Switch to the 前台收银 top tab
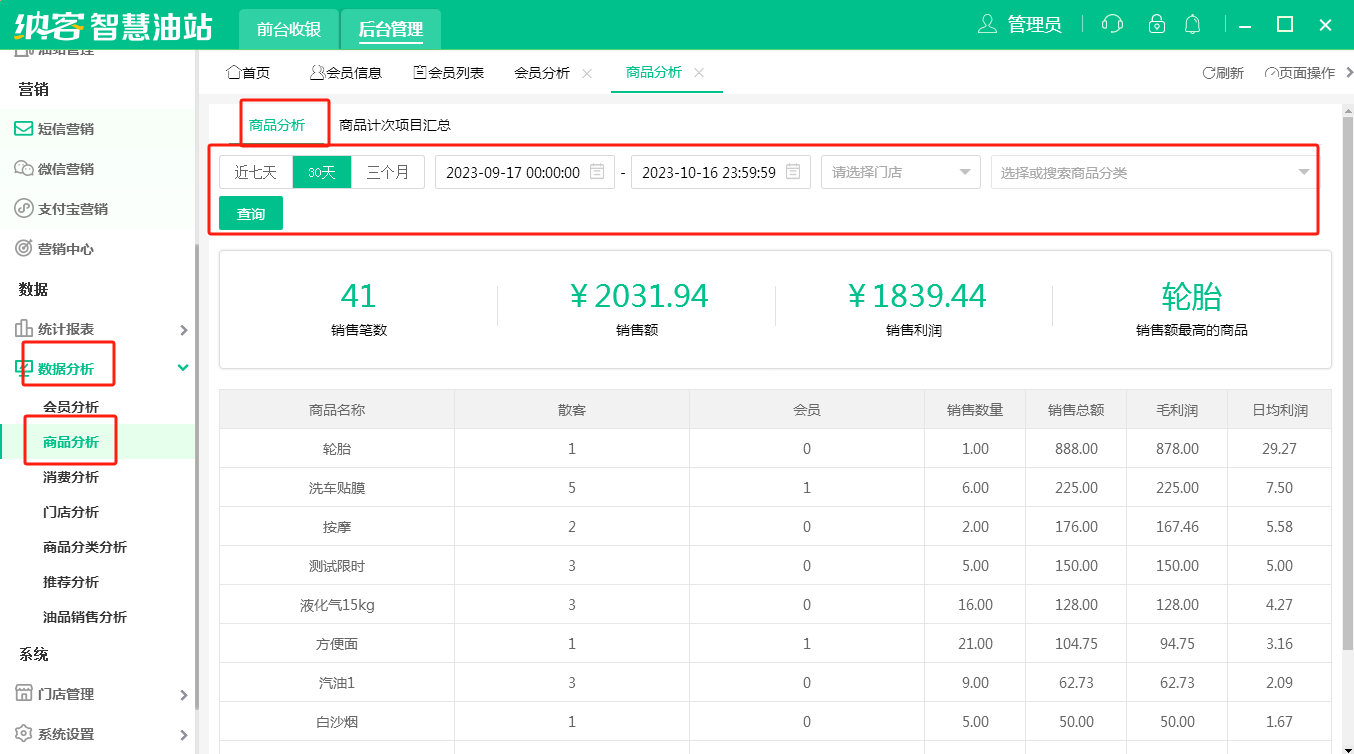 288,29
